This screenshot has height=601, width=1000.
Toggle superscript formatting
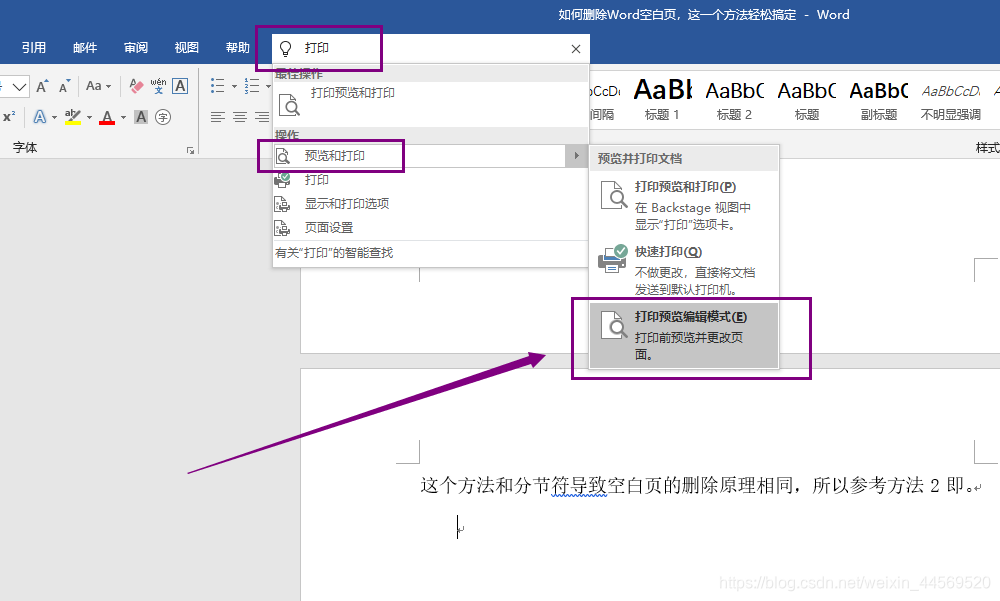pyautogui.click(x=7, y=117)
